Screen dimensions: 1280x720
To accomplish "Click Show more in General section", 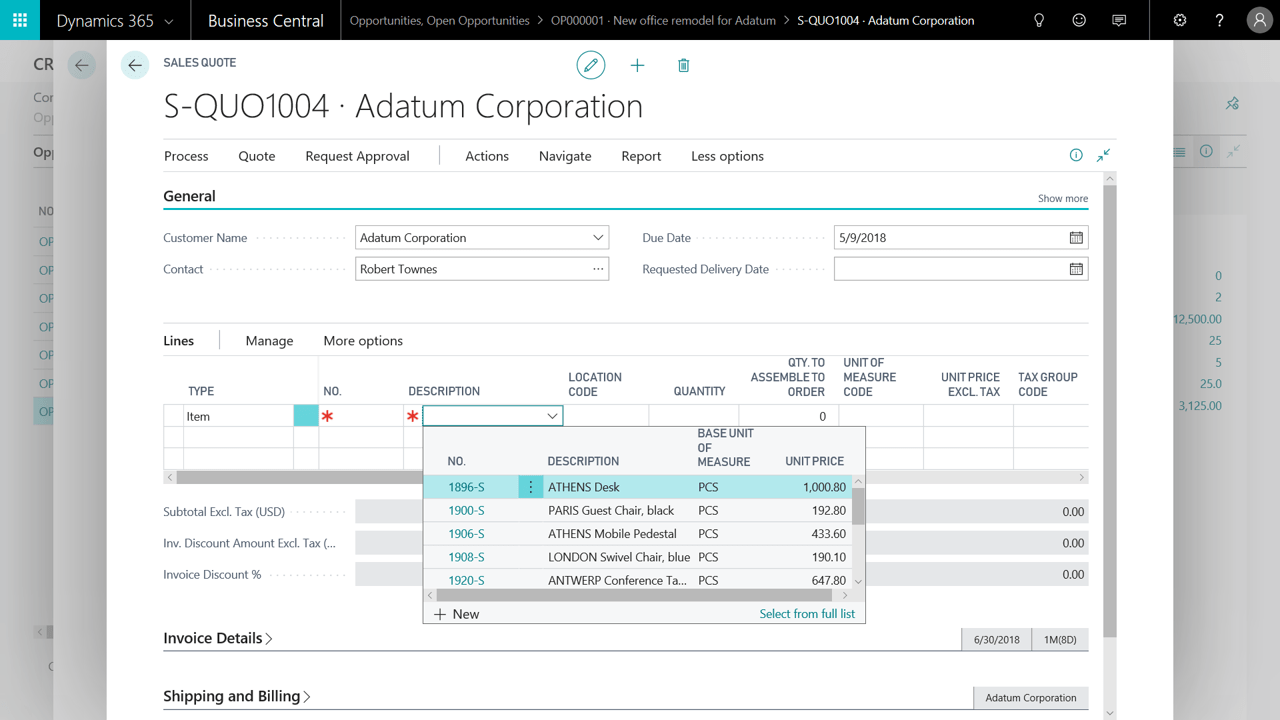I will click(x=1063, y=198).
